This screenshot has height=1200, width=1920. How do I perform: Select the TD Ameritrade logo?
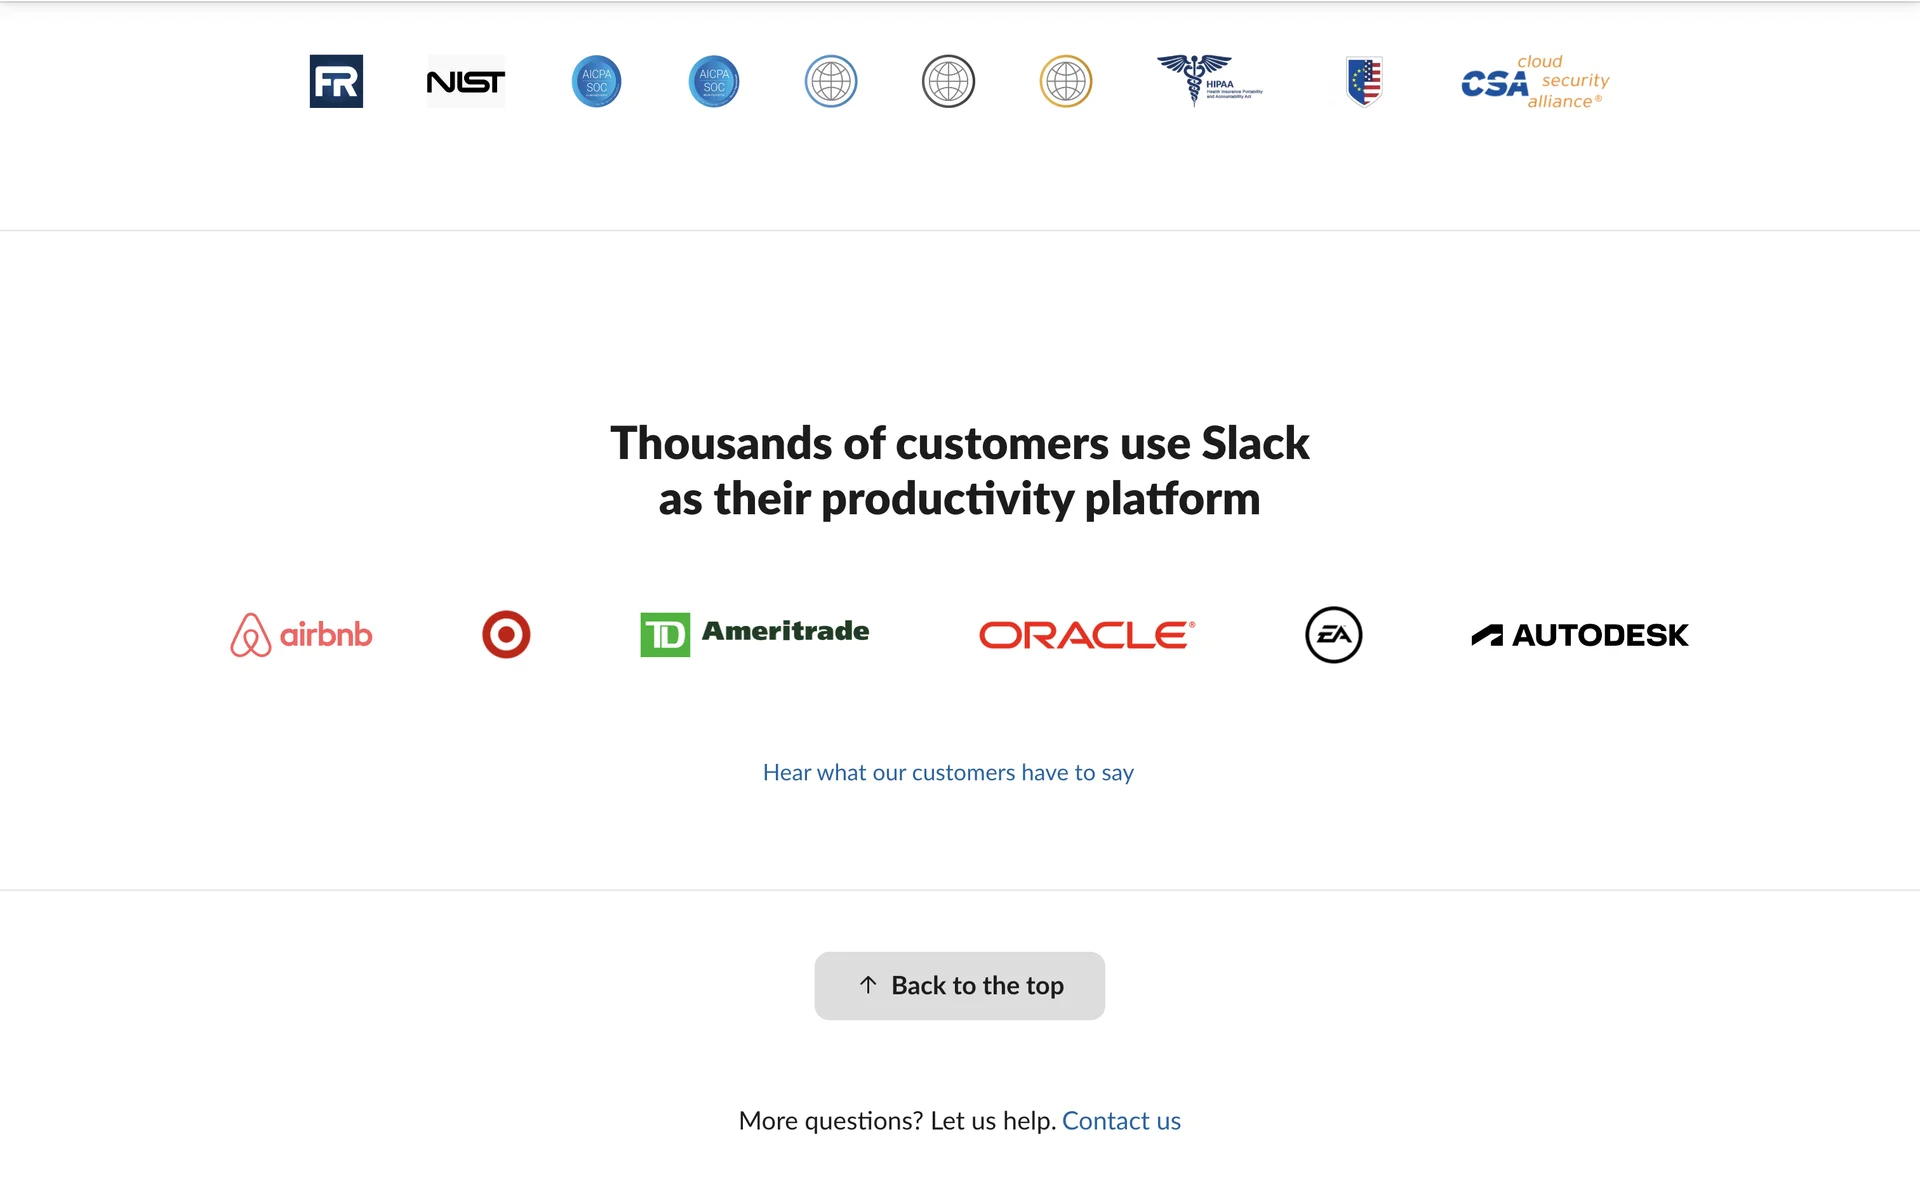pos(755,634)
